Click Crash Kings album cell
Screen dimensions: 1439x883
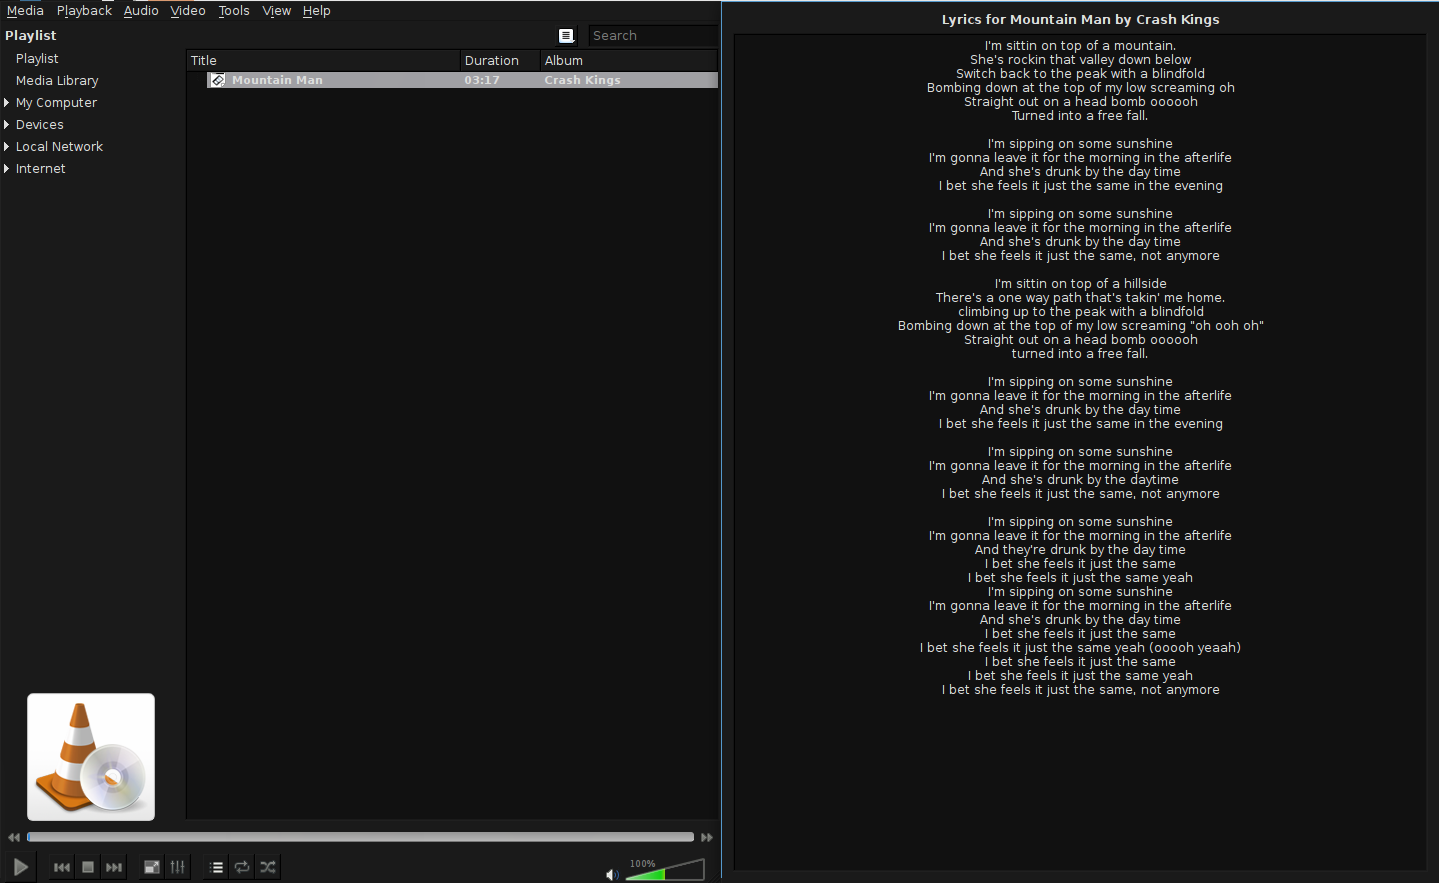pyautogui.click(x=582, y=80)
